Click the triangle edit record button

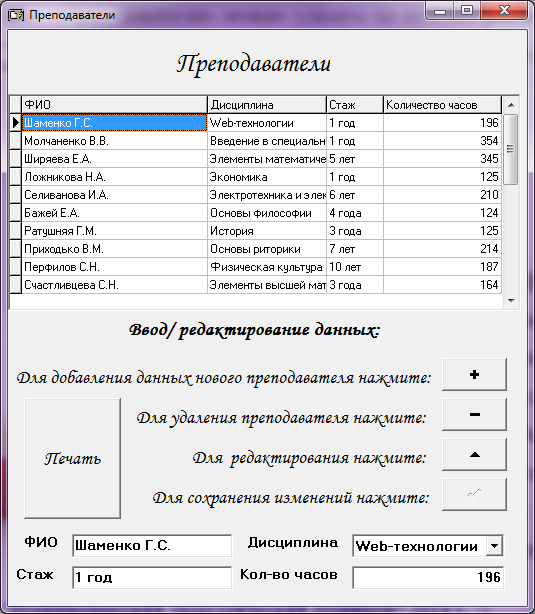[x=474, y=455]
